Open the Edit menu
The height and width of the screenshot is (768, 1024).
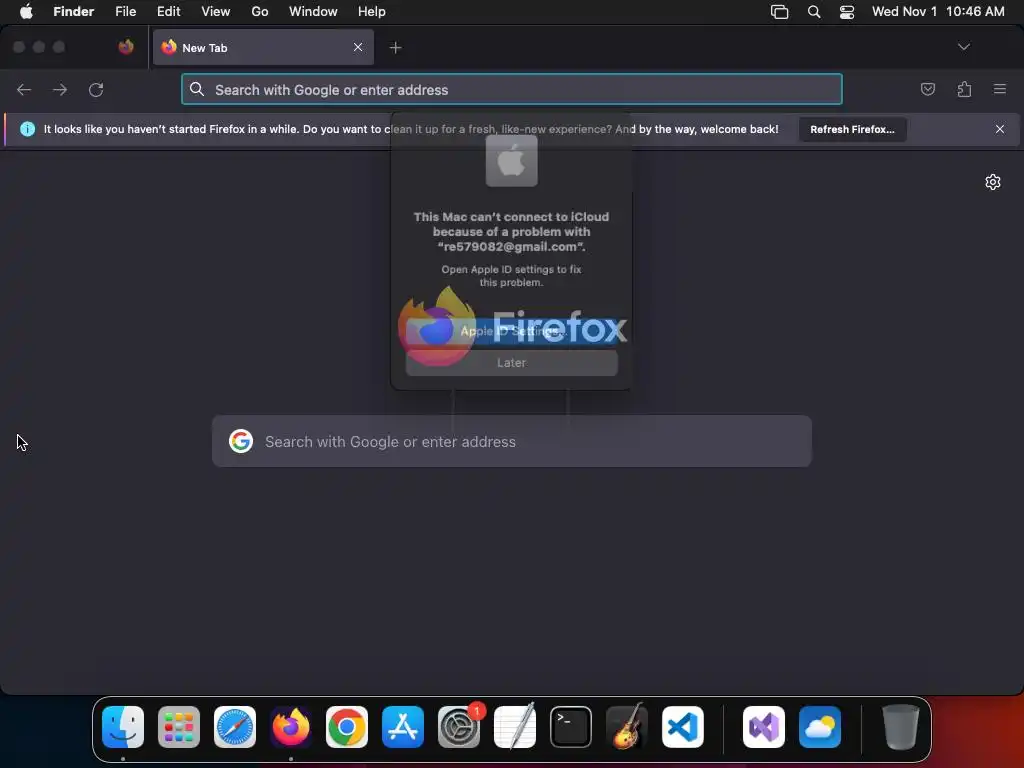(x=168, y=11)
